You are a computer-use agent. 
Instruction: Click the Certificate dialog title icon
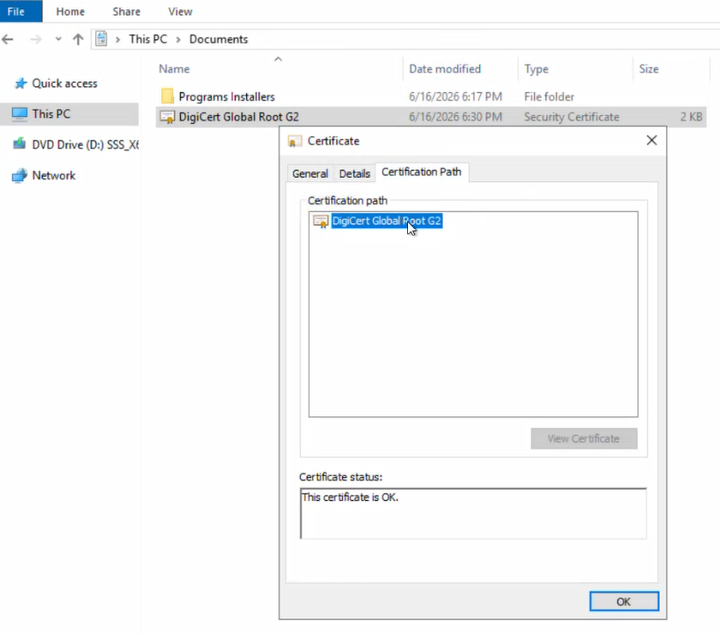(x=294, y=141)
